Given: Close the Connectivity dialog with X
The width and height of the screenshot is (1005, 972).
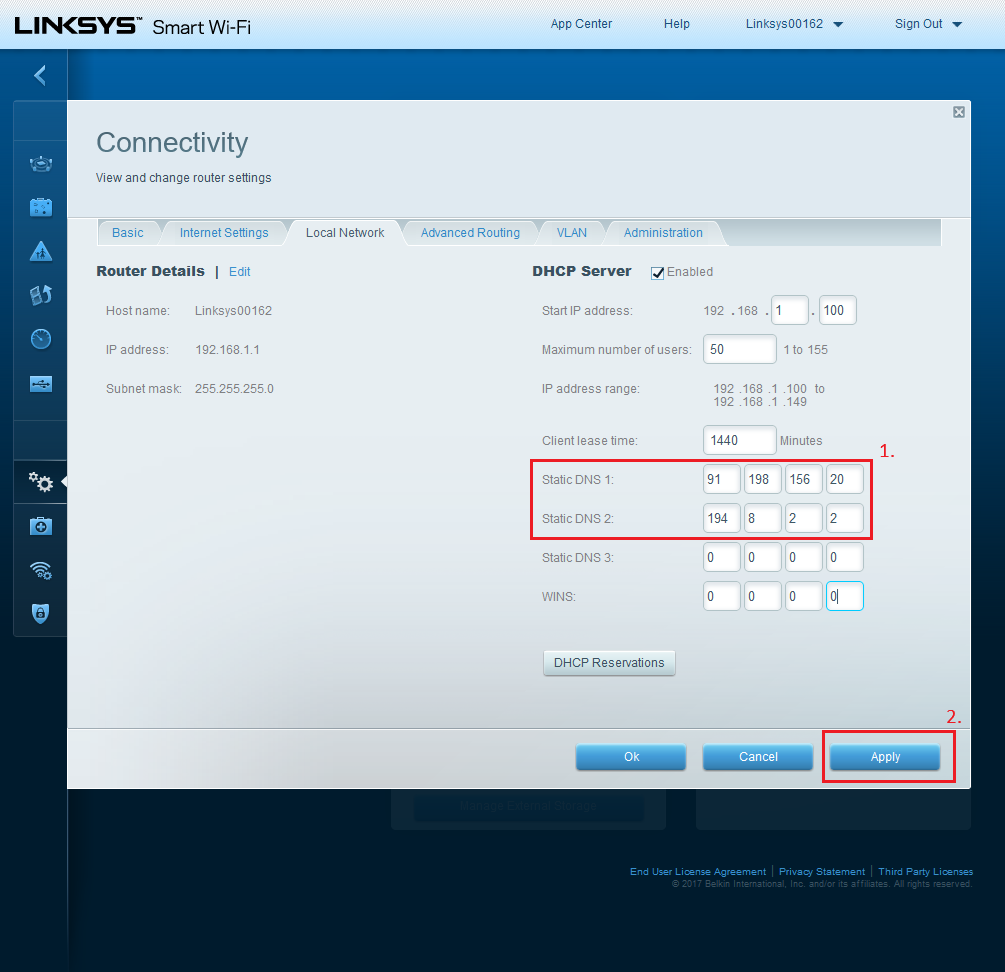Looking at the screenshot, I should pyautogui.click(x=958, y=112).
